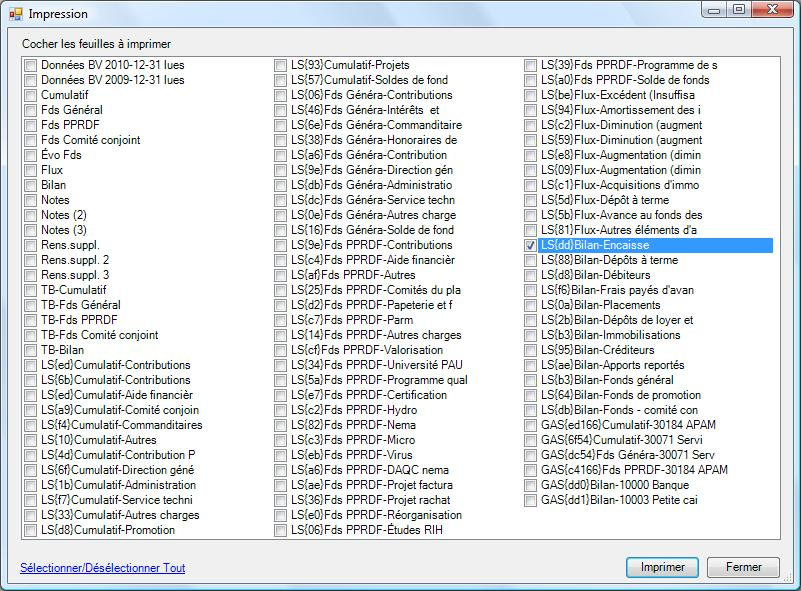The image size is (801, 591).
Task: Uncheck the LS{dd}Bilan-Encaisse checkbox
Action: click(532, 245)
